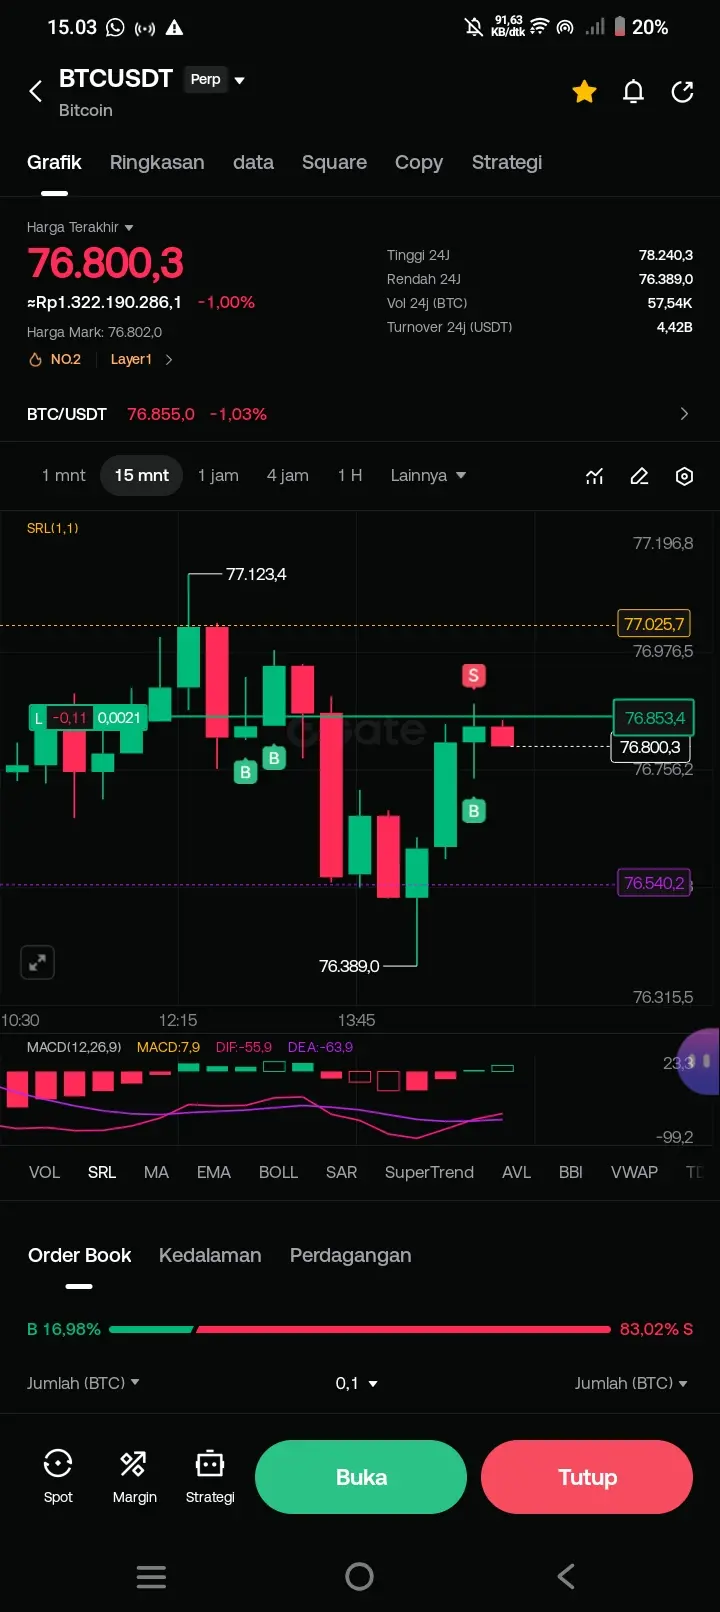Open chart settings hexagon icon
This screenshot has width=720, height=1612.
click(684, 476)
